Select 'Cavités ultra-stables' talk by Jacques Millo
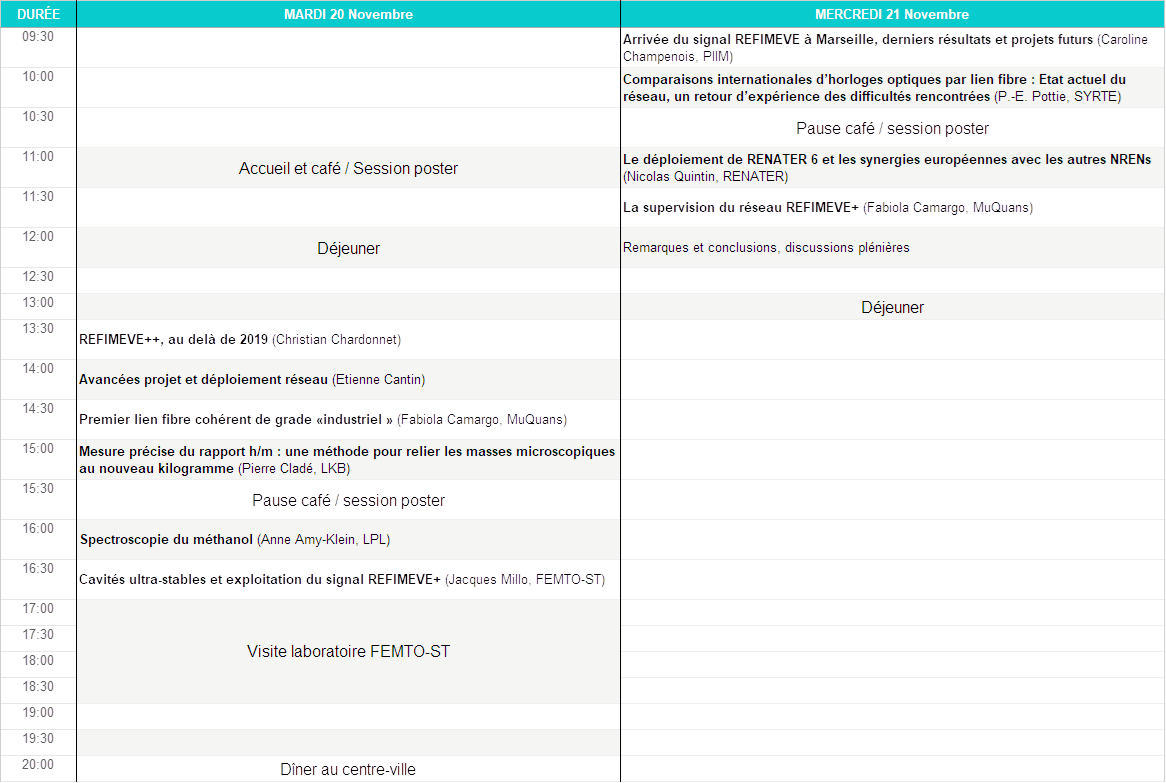Viewport: 1166px width, 783px height. 348,580
